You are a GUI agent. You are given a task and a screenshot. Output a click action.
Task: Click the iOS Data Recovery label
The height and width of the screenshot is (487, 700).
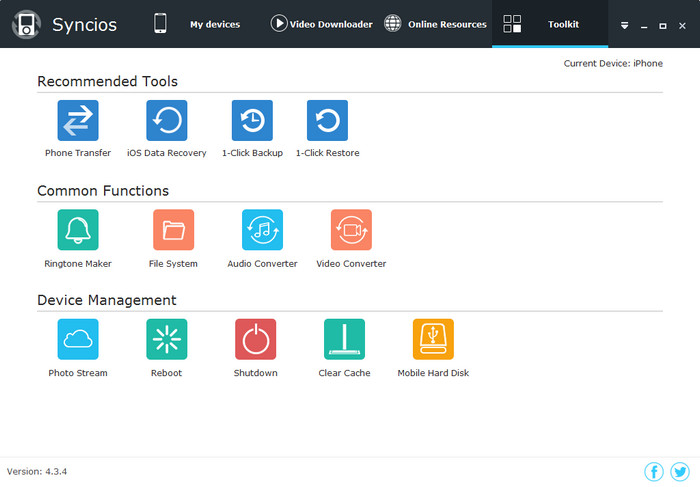pos(167,153)
